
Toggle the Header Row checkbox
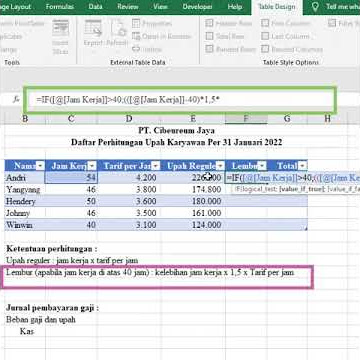point(209,23)
